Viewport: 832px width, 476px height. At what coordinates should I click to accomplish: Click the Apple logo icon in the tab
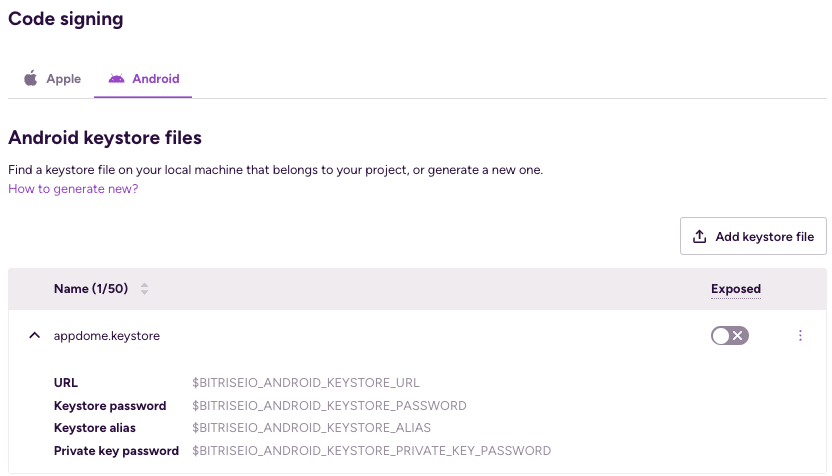click(x=31, y=78)
